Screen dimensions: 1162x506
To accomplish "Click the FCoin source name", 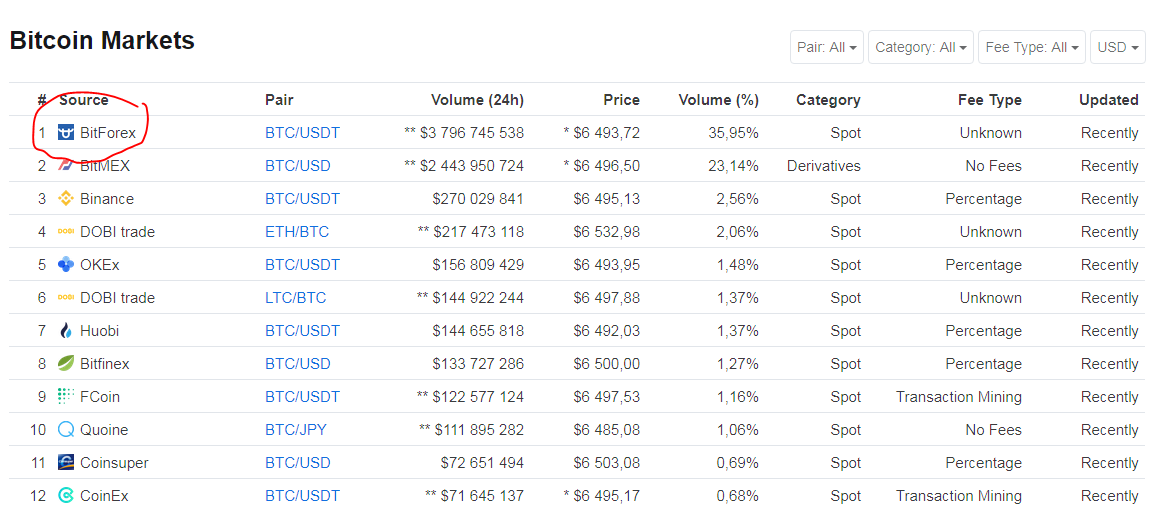I will coord(100,396).
